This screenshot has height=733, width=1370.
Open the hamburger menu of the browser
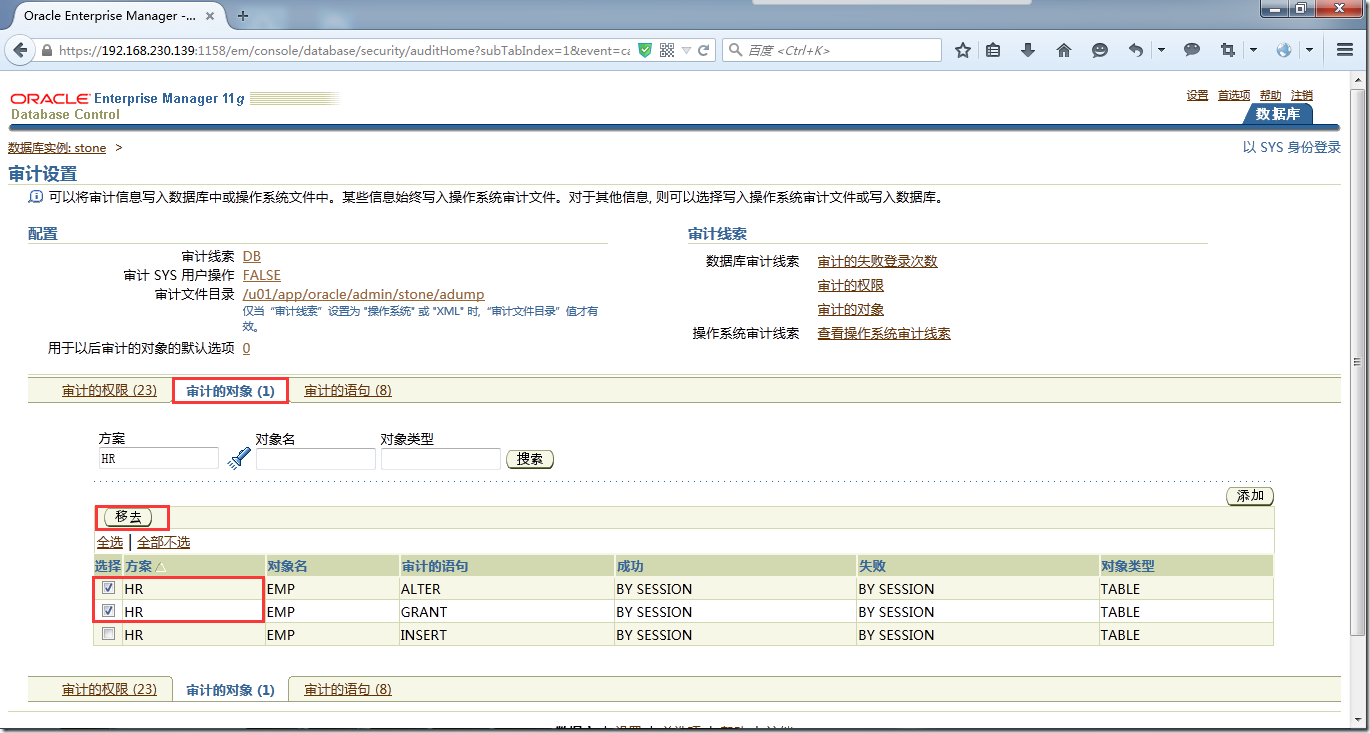pos(1345,50)
